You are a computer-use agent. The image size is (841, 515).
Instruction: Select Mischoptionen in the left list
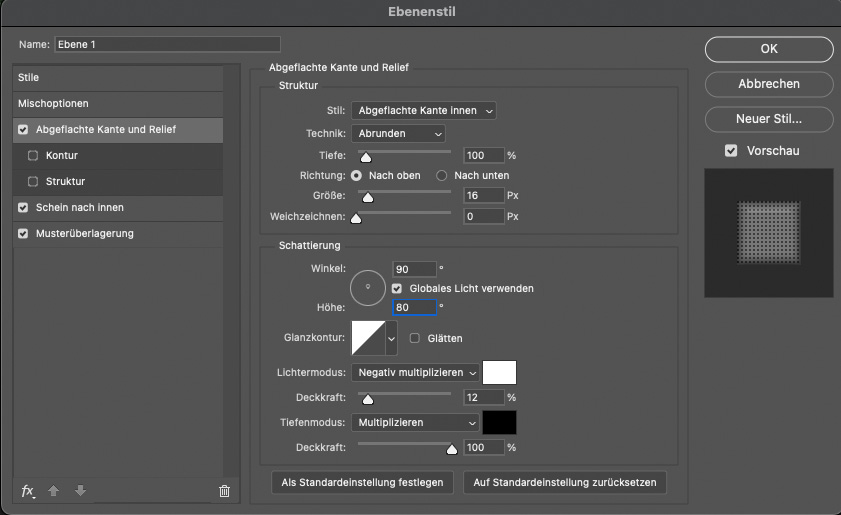coord(118,104)
